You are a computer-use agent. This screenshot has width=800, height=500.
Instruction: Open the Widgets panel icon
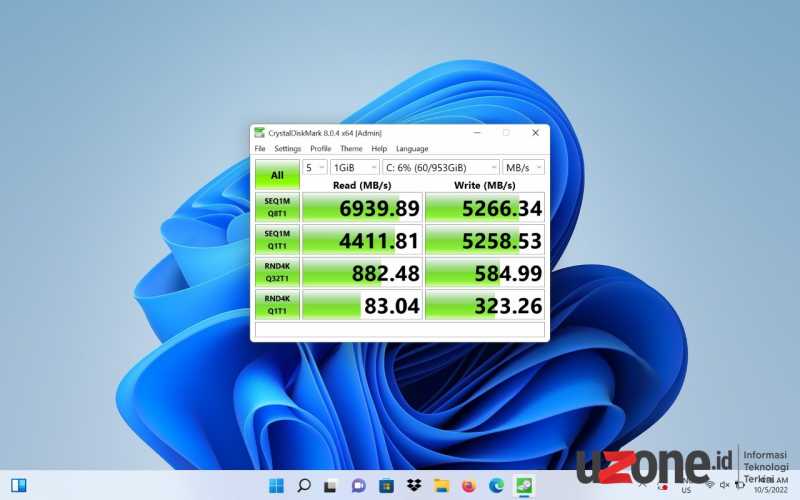coord(19,485)
